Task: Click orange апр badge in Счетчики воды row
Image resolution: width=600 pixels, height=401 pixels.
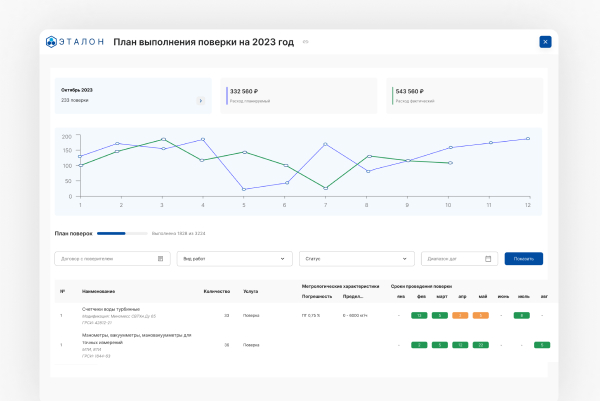Action: click(460, 316)
